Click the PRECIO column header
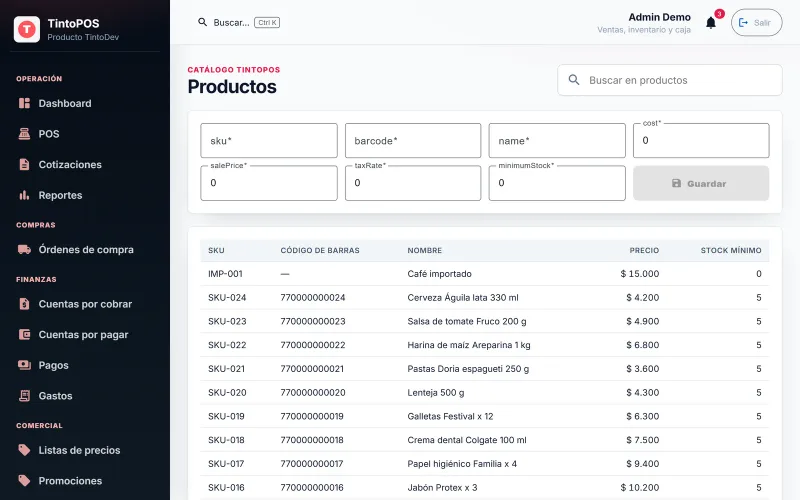This screenshot has width=800, height=500. (x=644, y=251)
